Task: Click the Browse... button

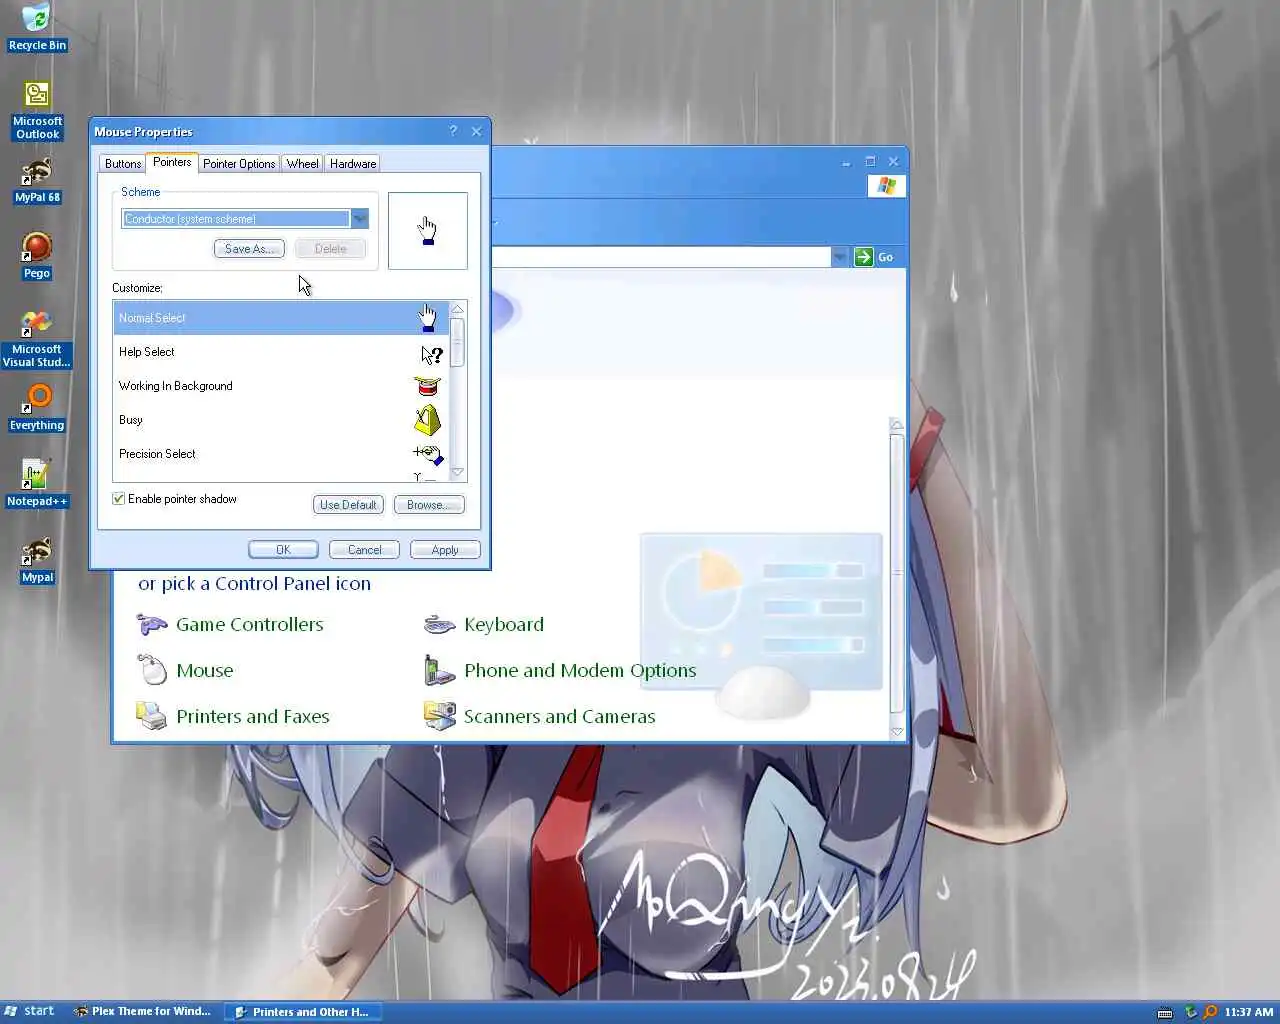Action: (x=429, y=505)
